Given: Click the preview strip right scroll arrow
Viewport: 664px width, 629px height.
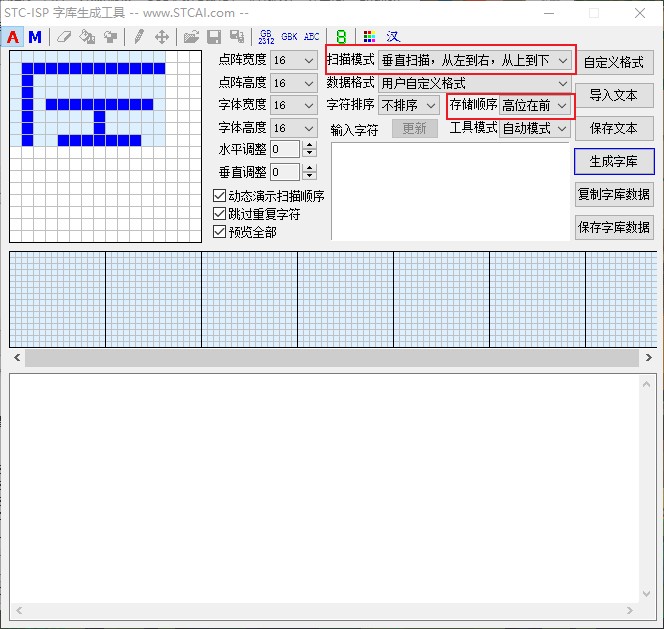Looking at the screenshot, I should (x=648, y=357).
